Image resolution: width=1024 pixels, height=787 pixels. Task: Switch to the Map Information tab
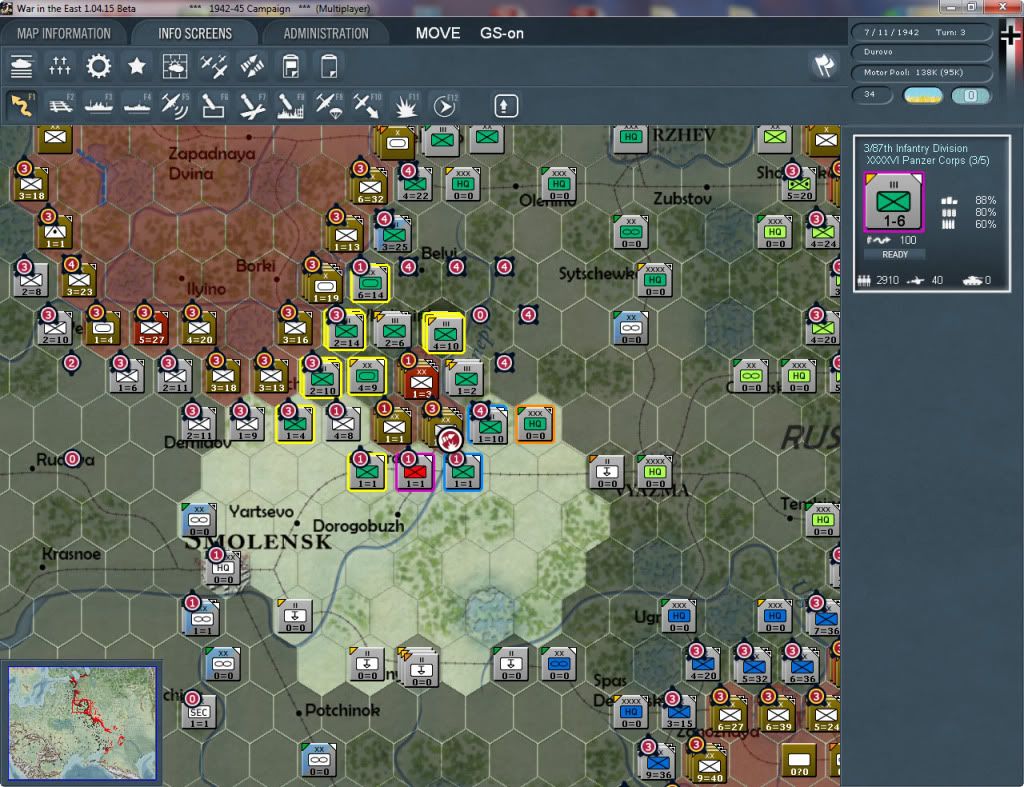pos(64,33)
